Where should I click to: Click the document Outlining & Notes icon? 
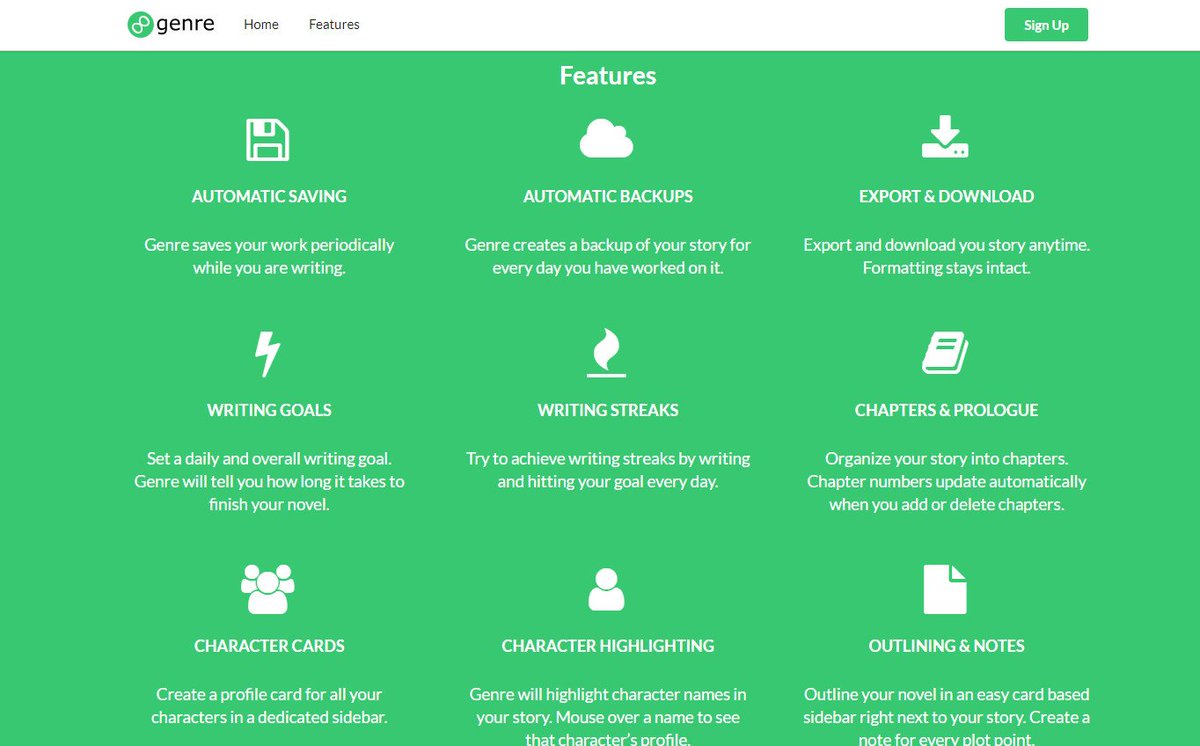tap(945, 589)
